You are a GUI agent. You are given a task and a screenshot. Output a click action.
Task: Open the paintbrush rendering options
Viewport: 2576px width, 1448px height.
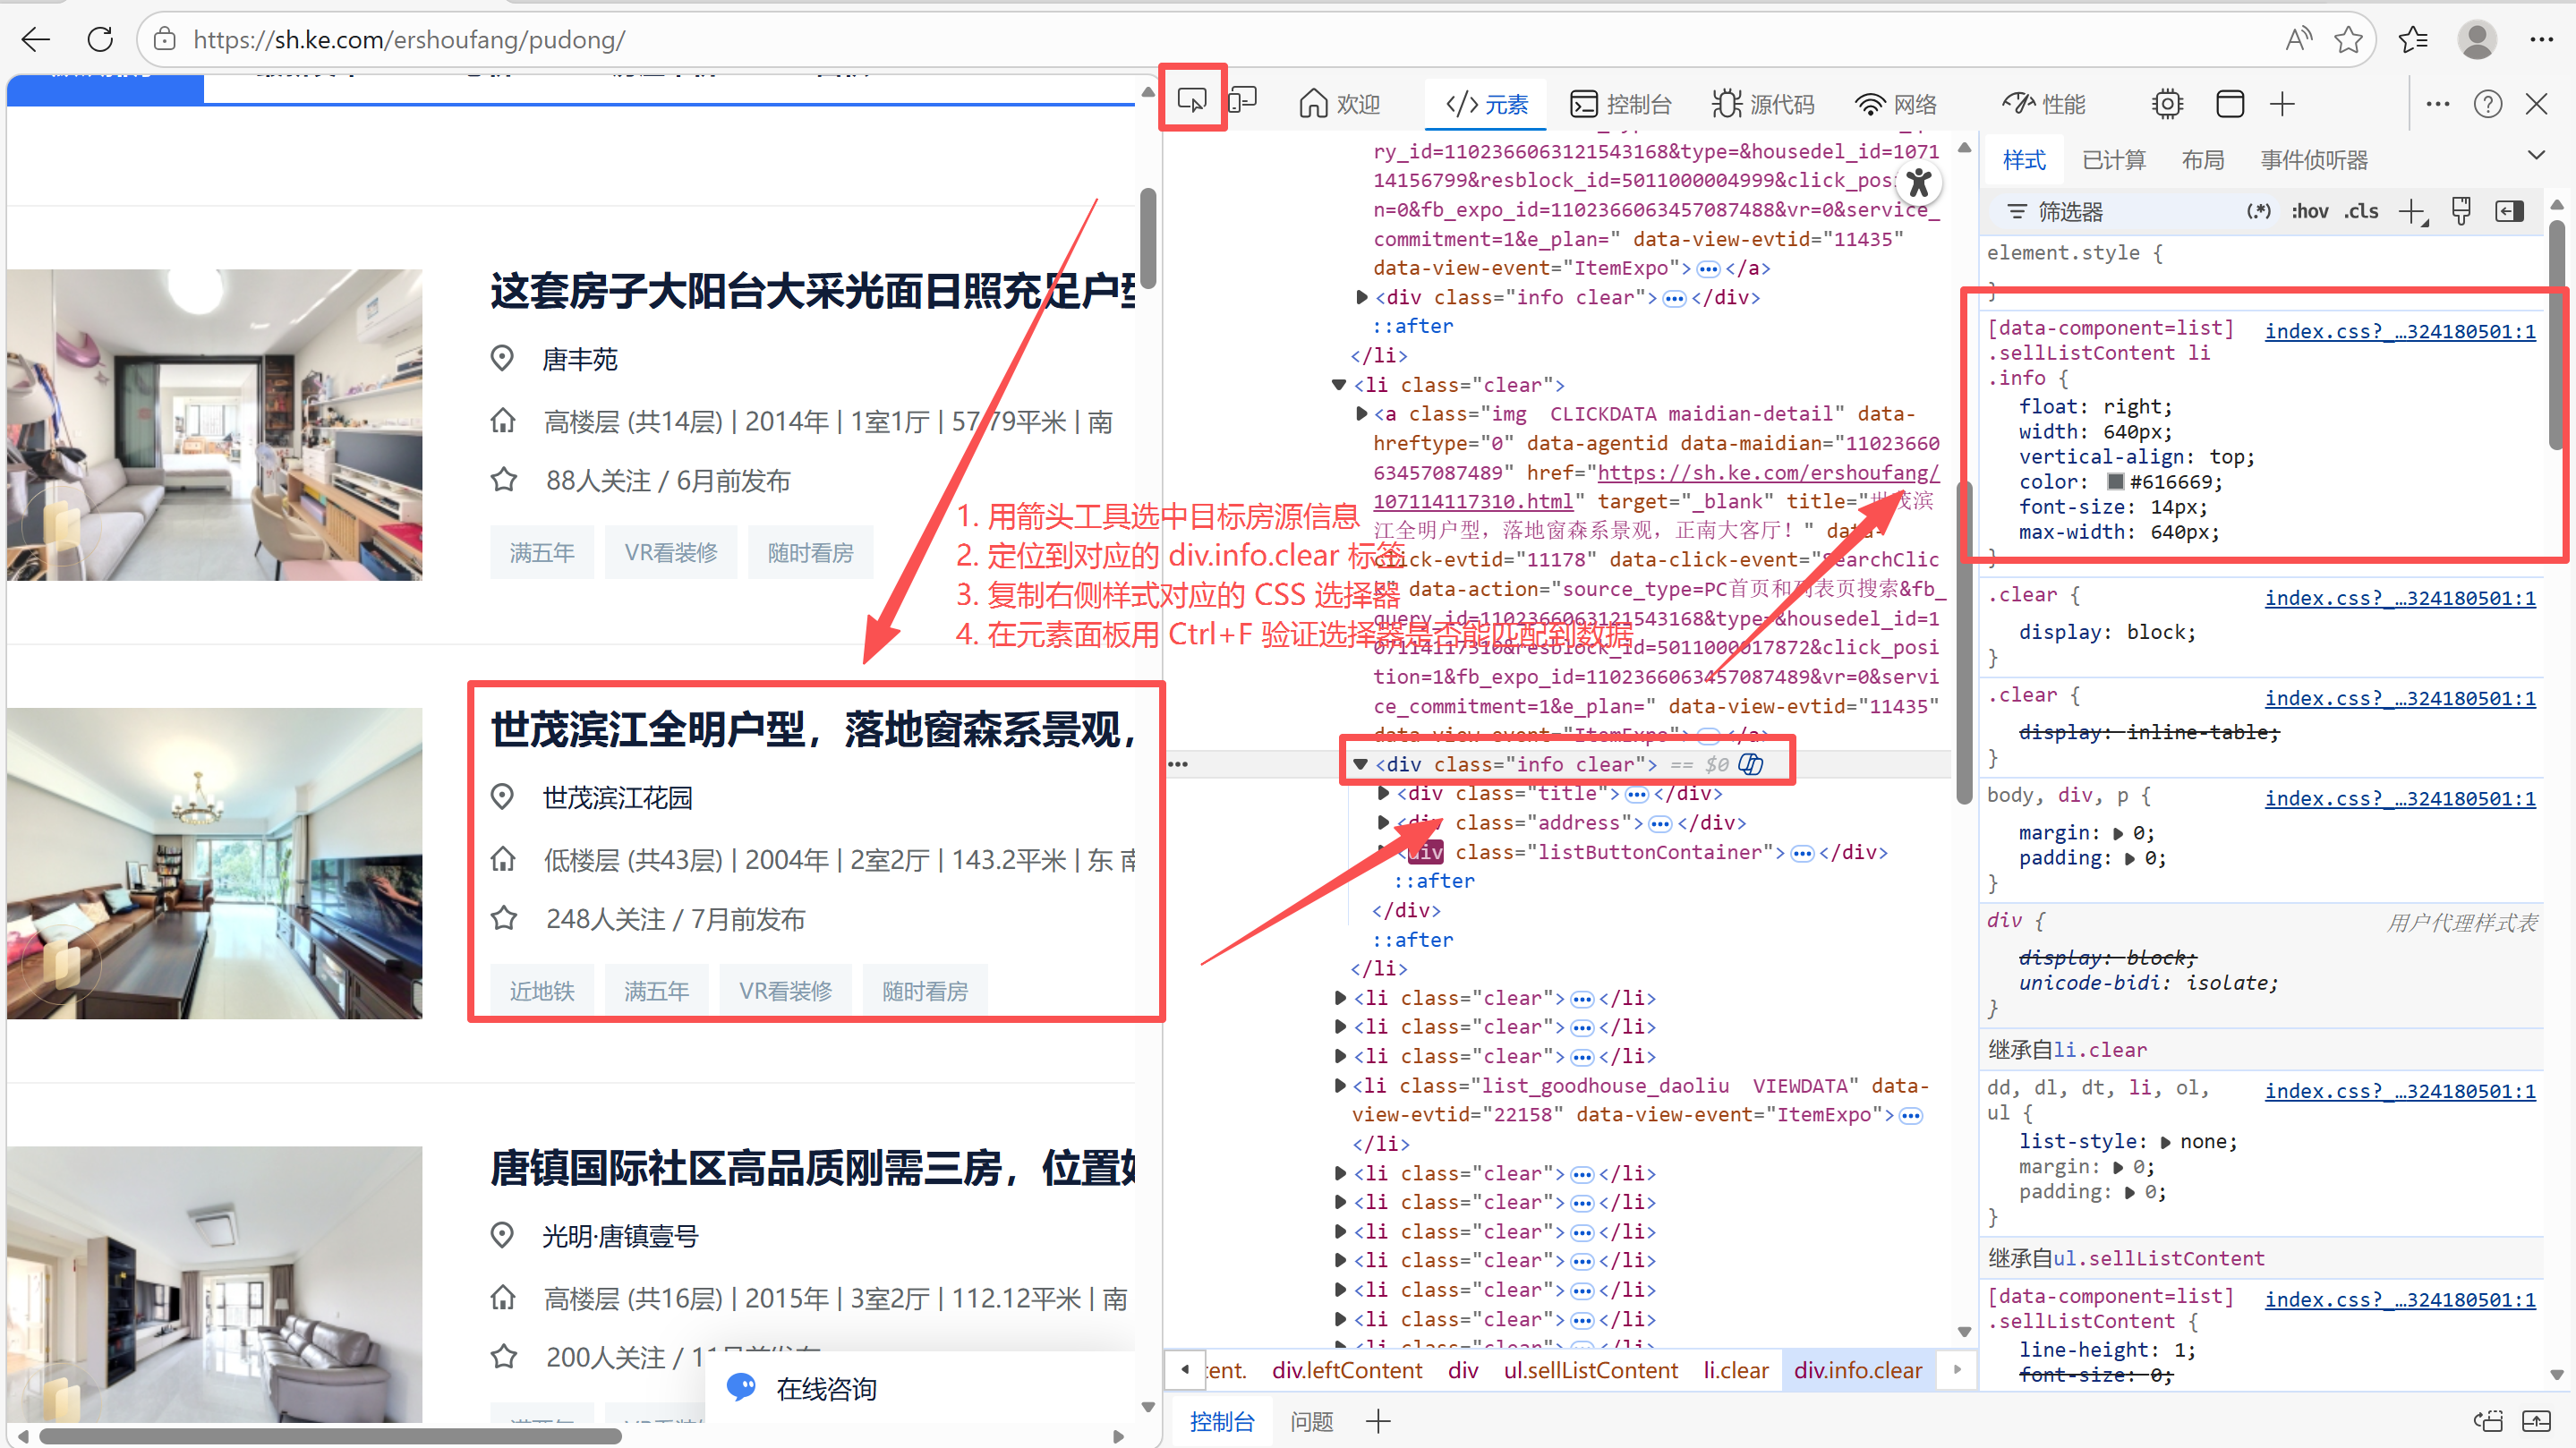pyautogui.click(x=2461, y=211)
